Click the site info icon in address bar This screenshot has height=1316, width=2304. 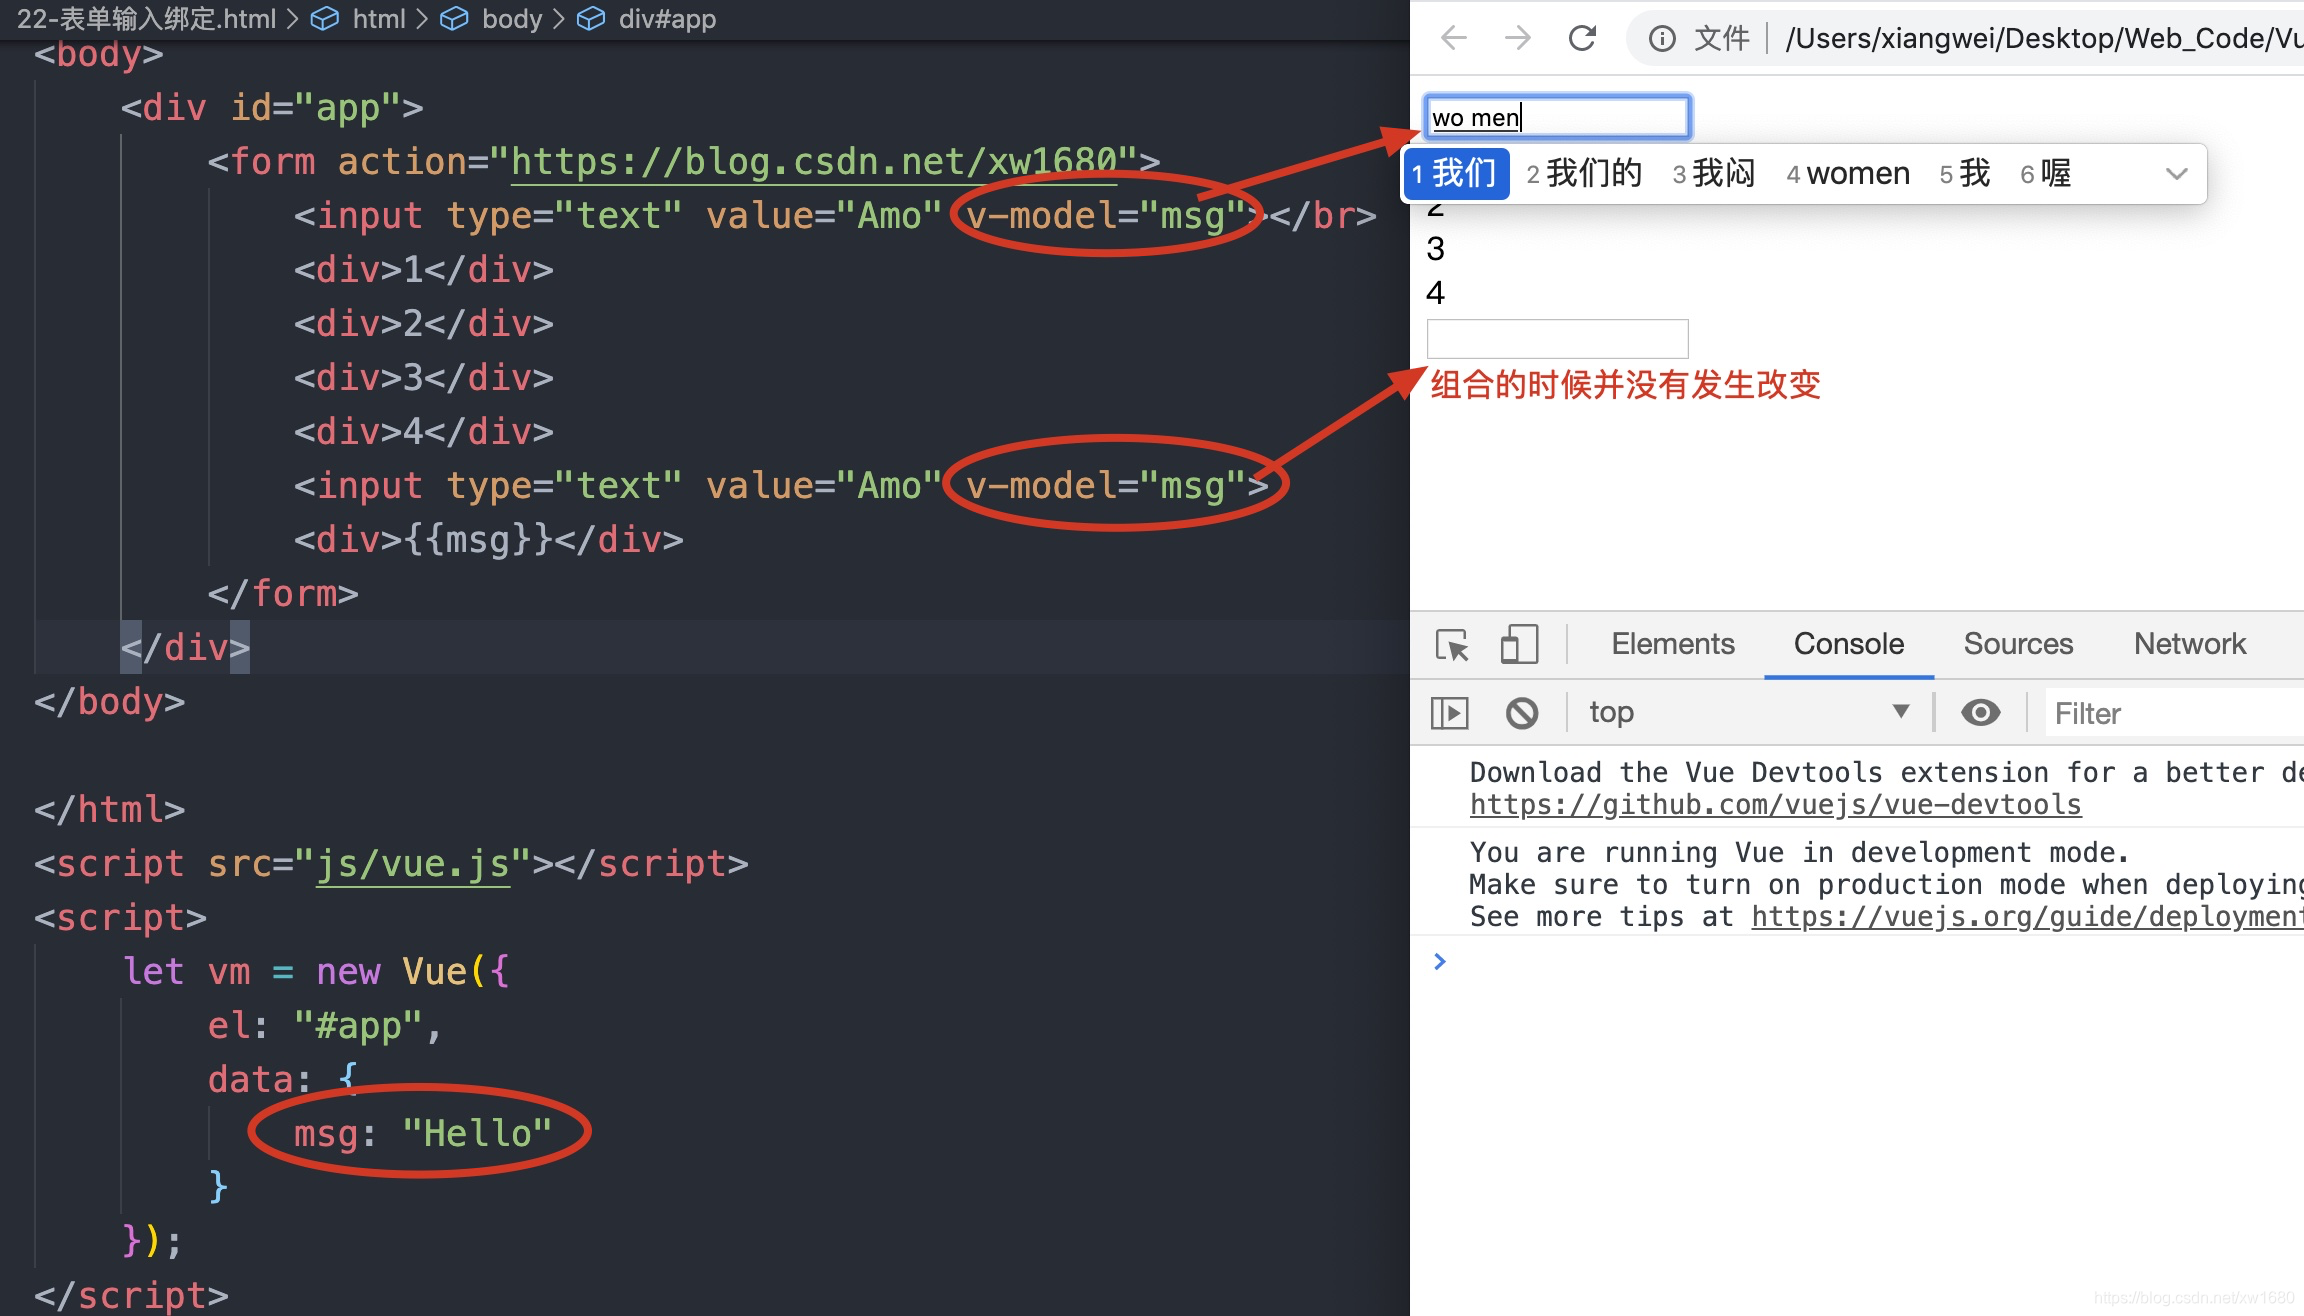(x=1661, y=39)
